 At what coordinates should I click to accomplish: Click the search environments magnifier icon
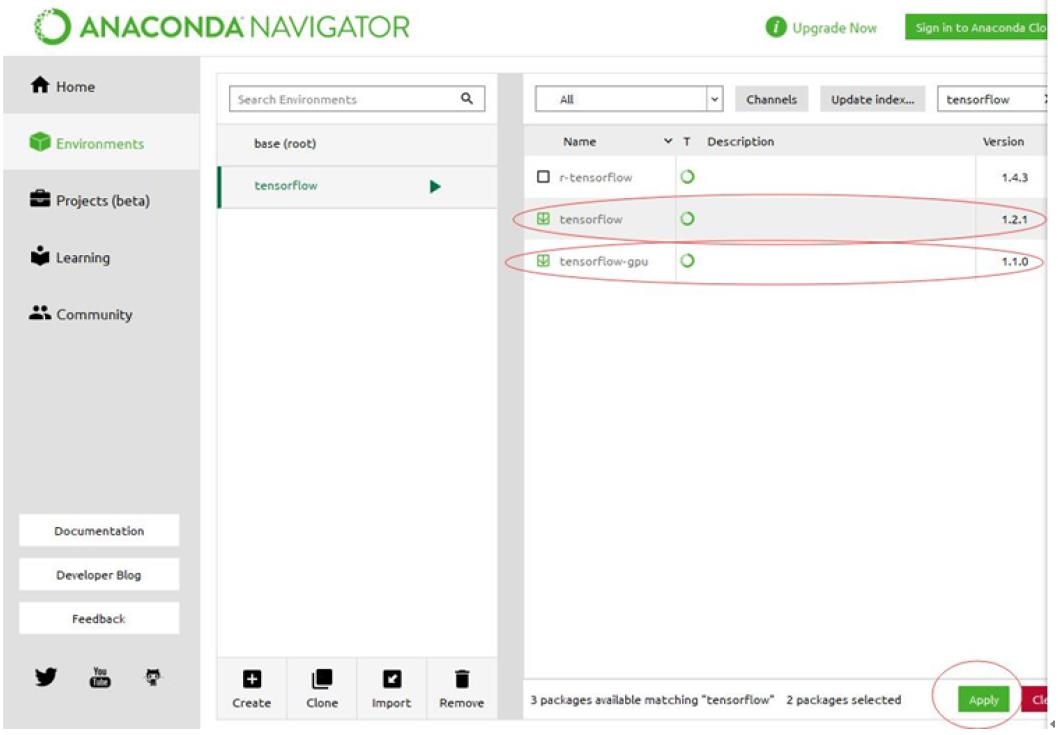(x=466, y=99)
